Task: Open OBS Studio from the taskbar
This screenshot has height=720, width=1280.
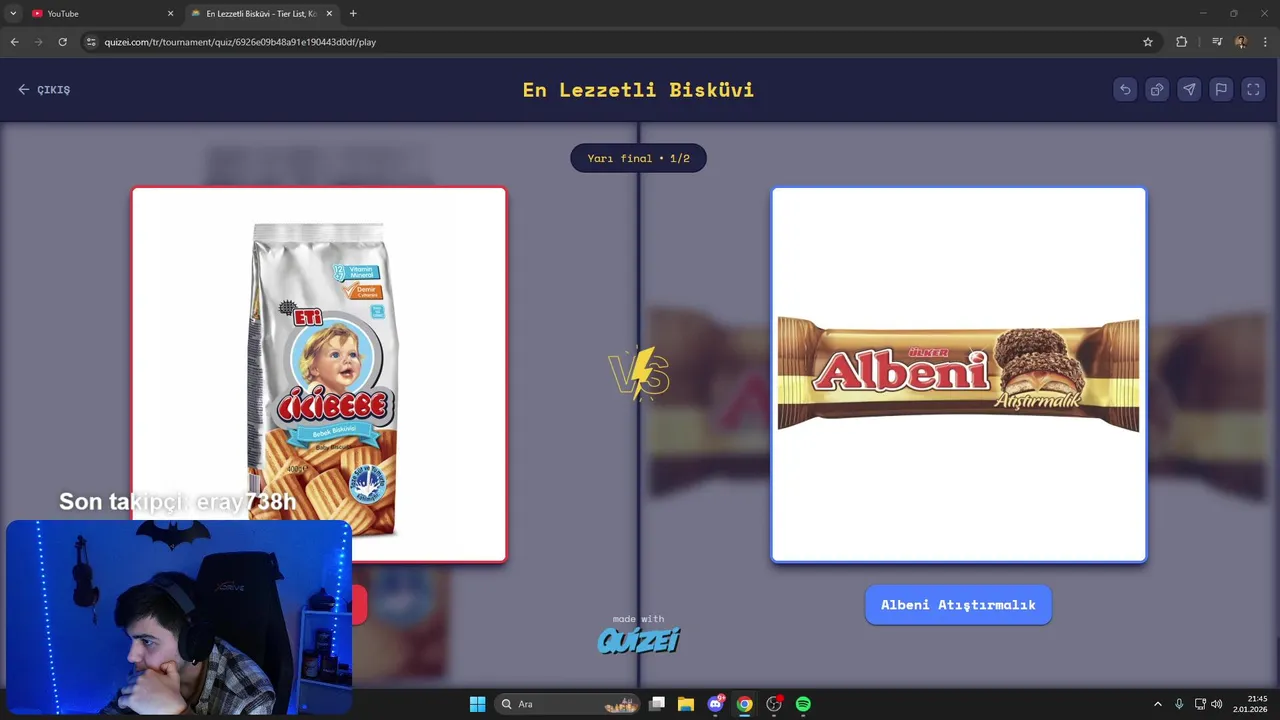Action: [x=774, y=704]
